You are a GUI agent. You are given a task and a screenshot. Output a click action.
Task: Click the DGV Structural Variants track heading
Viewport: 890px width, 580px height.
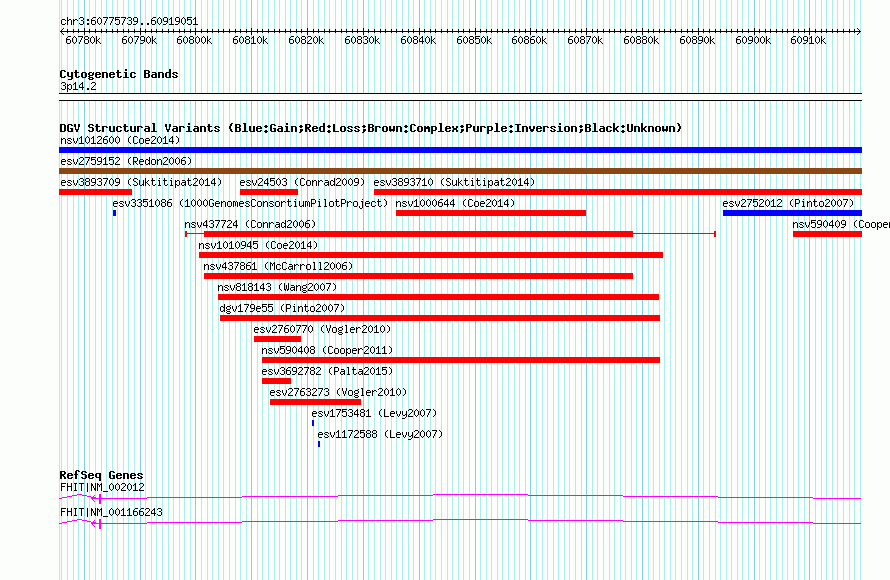click(x=371, y=128)
